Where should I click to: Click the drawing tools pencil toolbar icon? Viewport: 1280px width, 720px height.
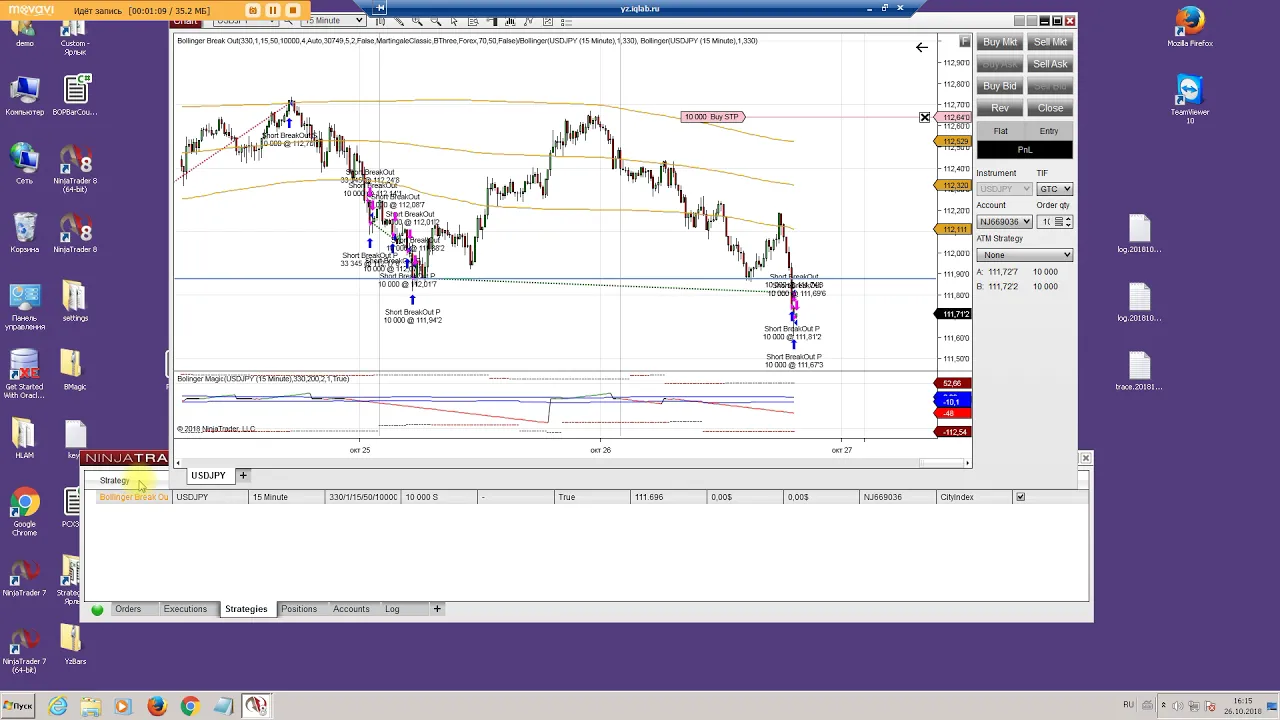point(399,21)
